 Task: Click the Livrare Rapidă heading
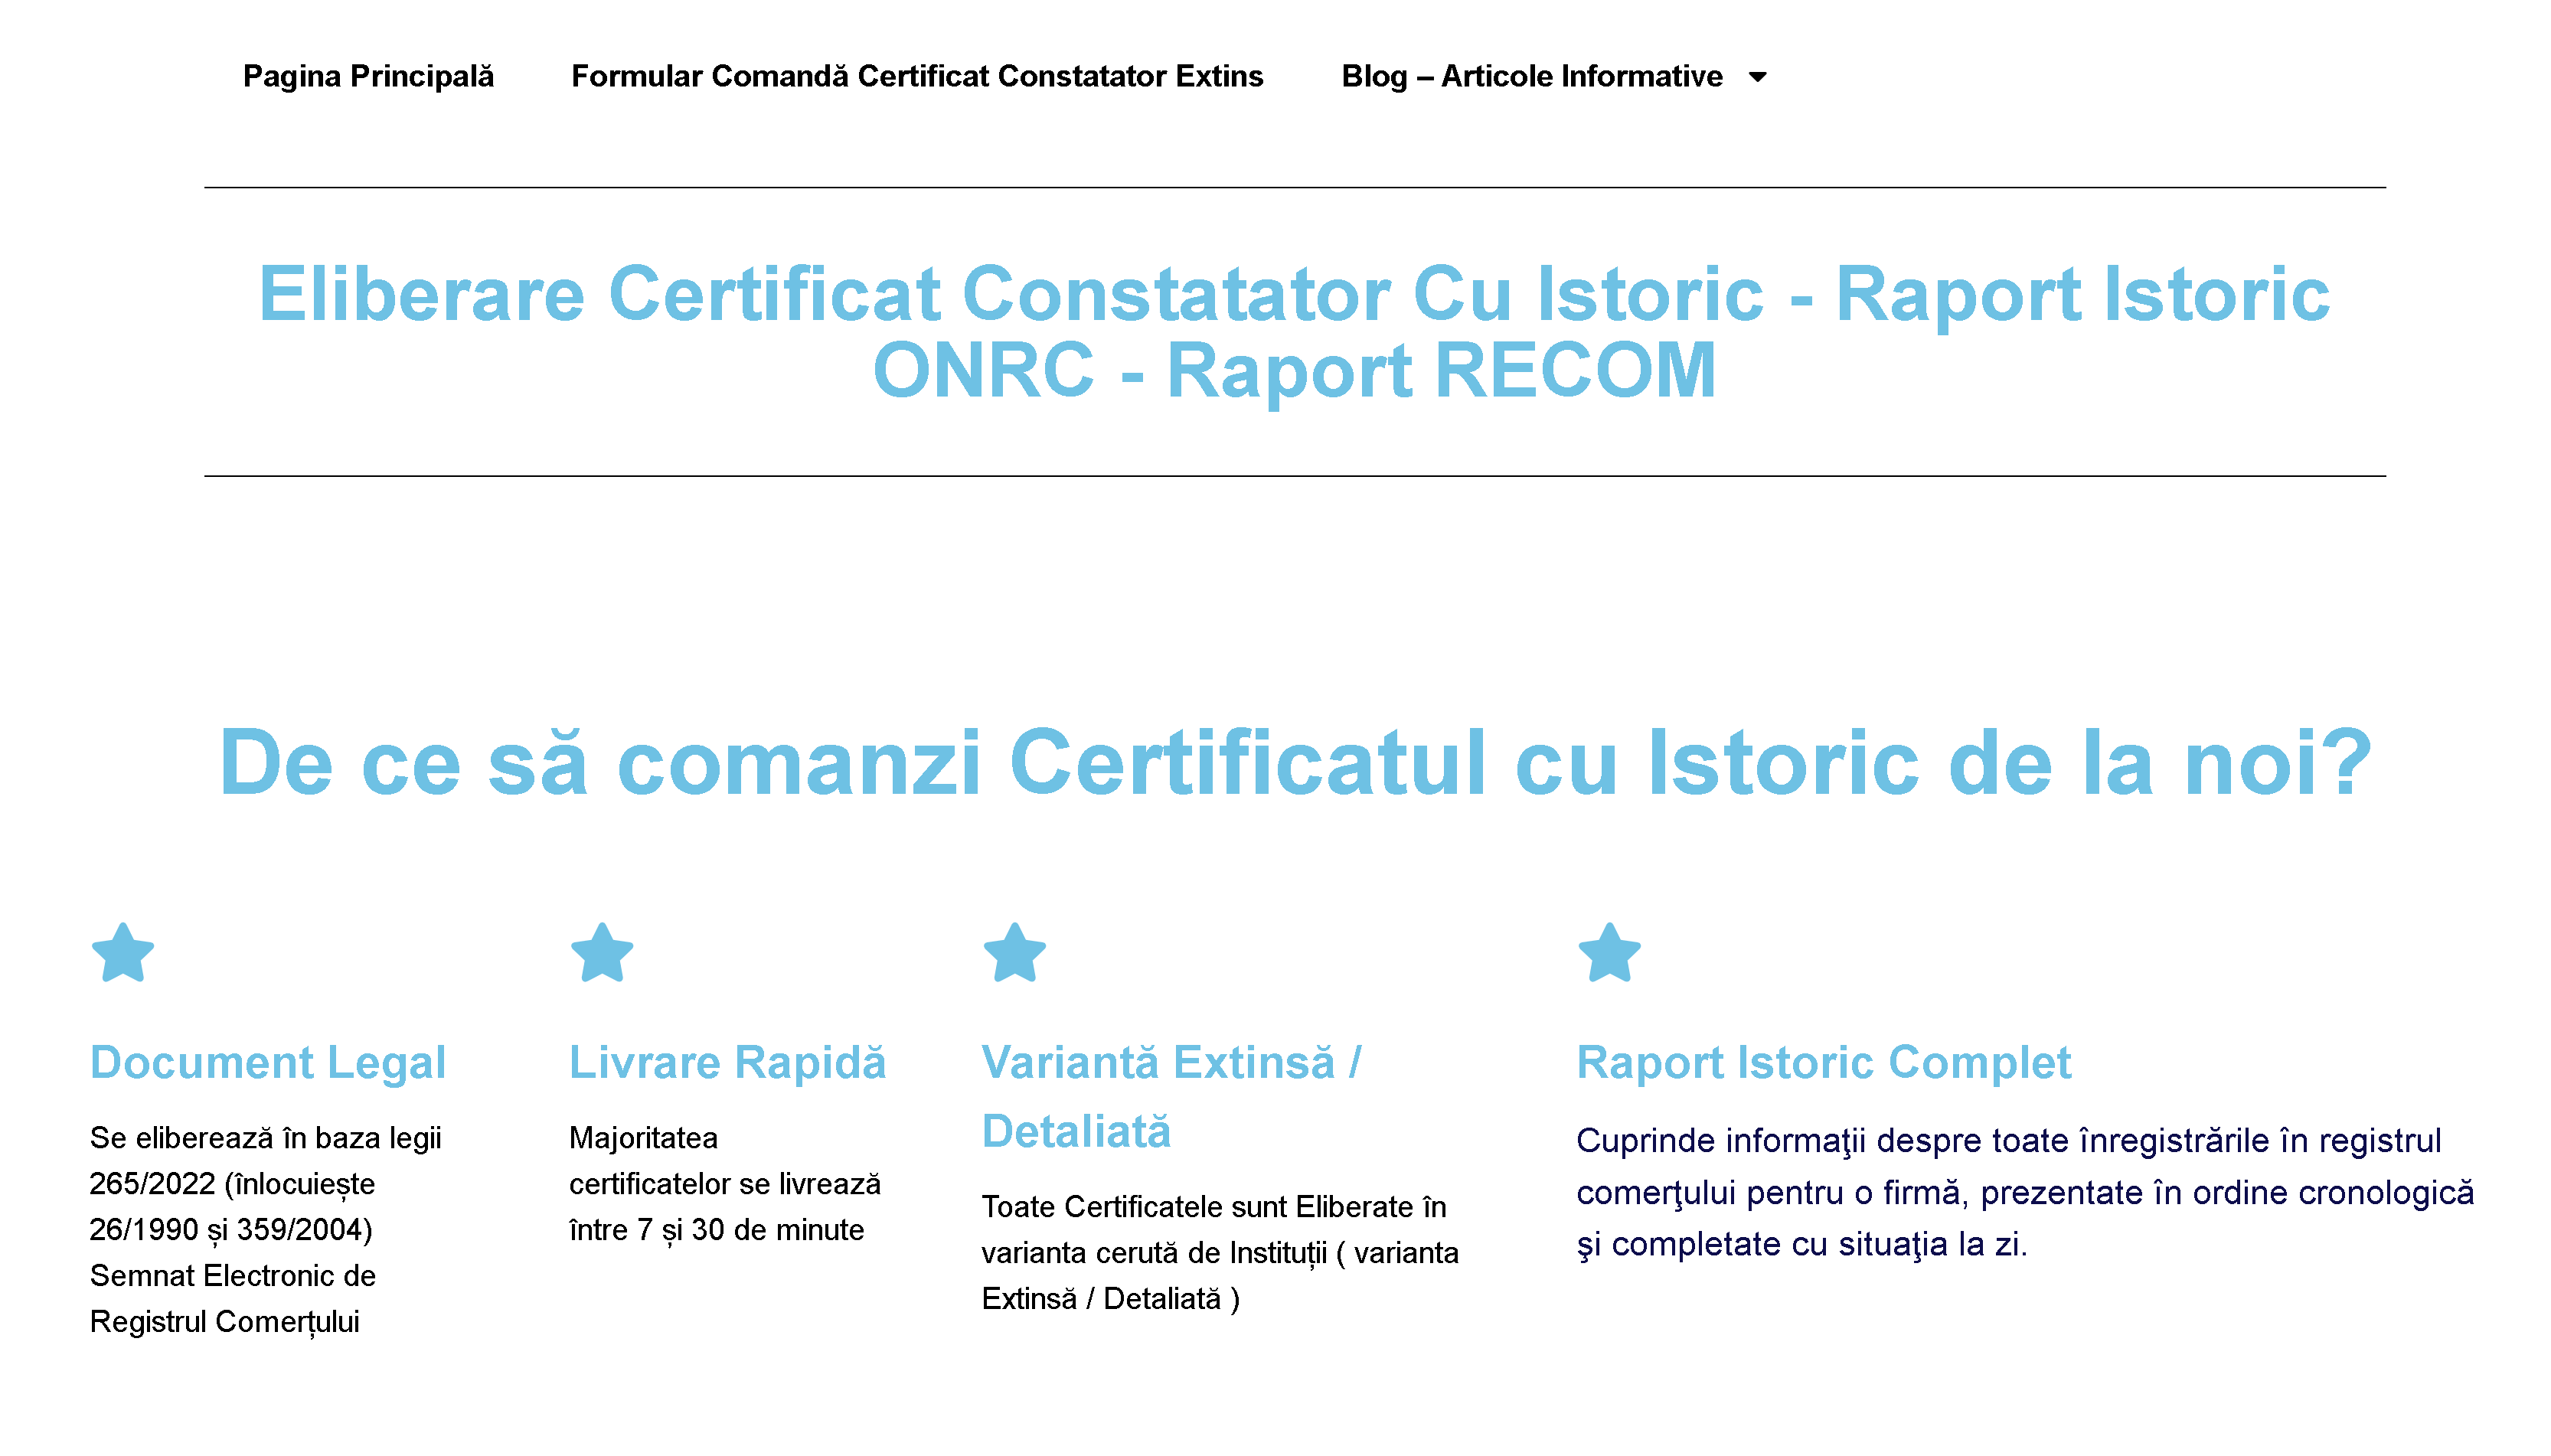[727, 1062]
